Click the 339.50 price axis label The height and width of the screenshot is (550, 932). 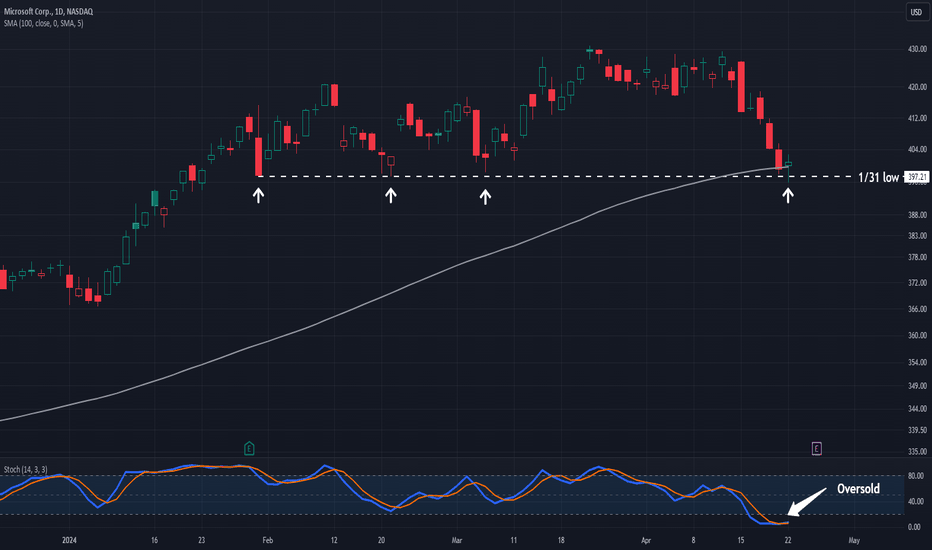click(917, 430)
